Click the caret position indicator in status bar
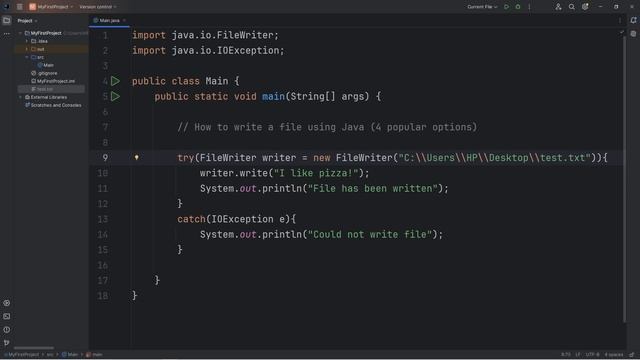Image resolution: width=640 pixels, height=360 pixels. (x=566, y=355)
